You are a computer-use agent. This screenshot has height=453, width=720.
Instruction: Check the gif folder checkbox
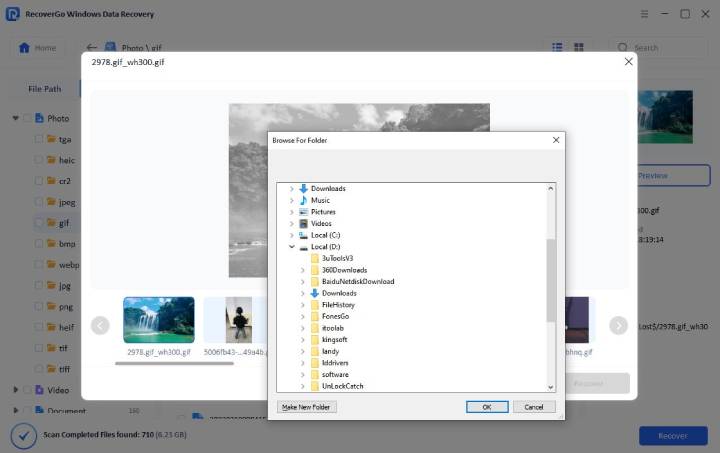click(x=39, y=223)
